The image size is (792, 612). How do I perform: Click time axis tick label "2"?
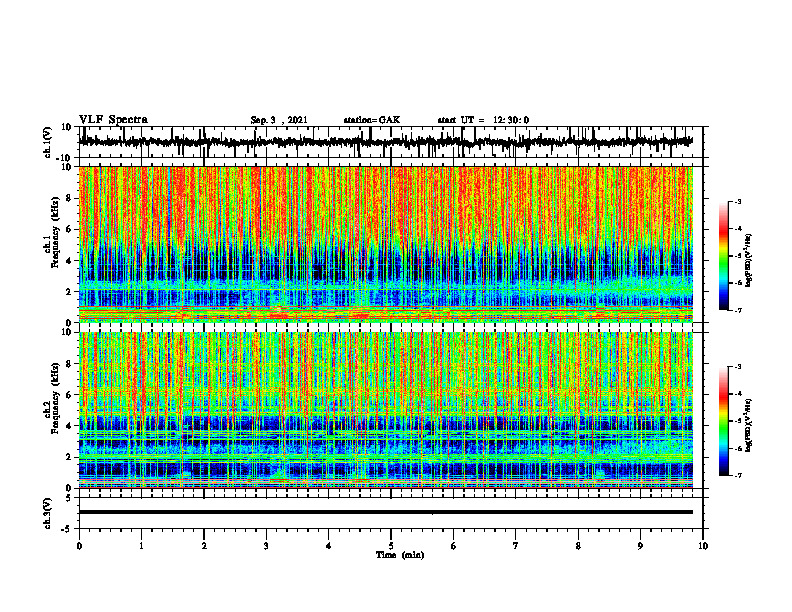coord(204,546)
